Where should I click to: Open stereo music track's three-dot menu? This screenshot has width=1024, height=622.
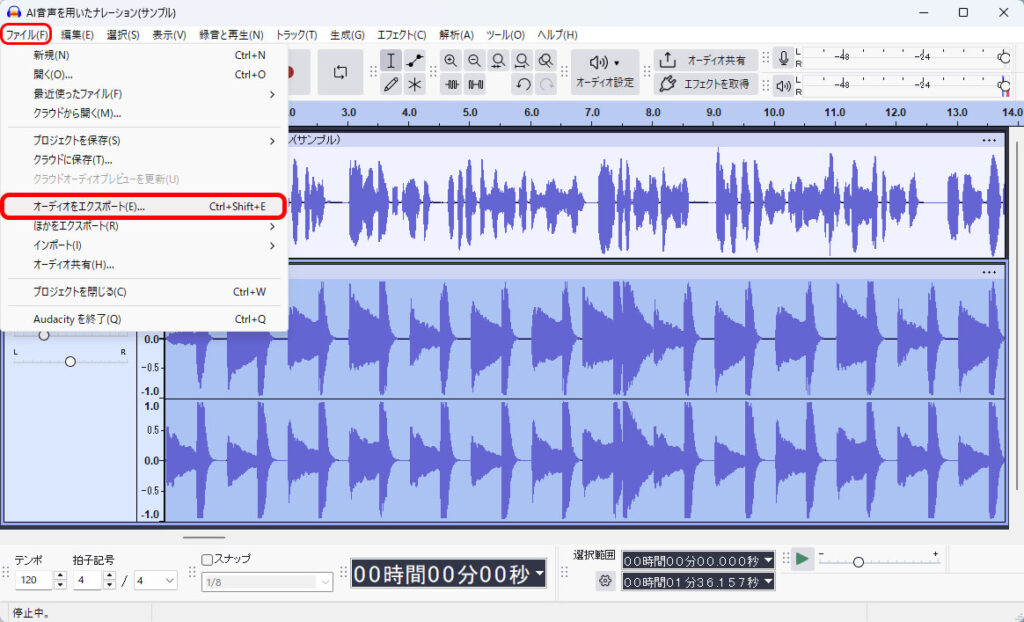[989, 272]
